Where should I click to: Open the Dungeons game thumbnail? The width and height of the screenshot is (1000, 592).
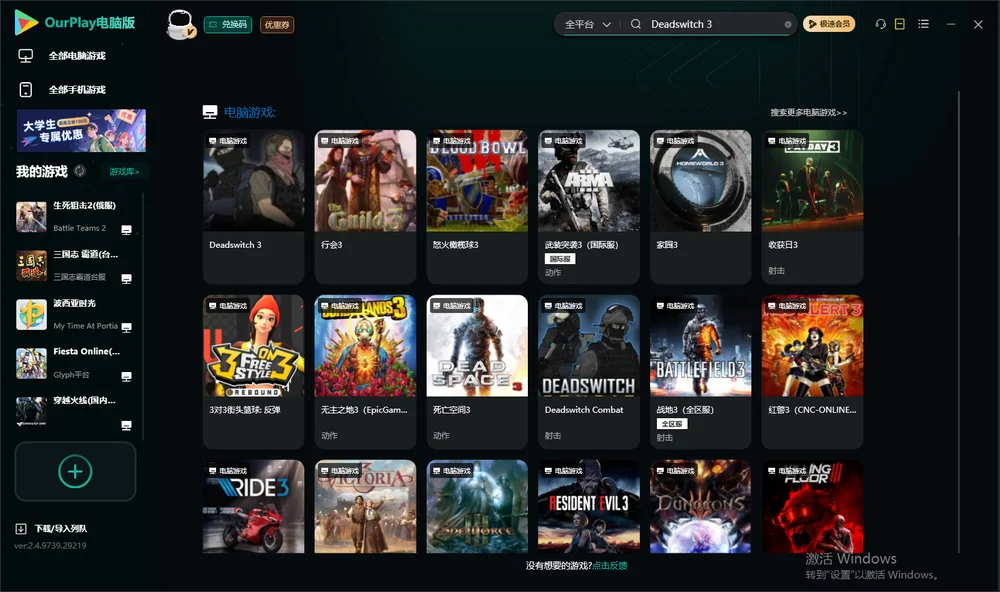click(x=700, y=507)
